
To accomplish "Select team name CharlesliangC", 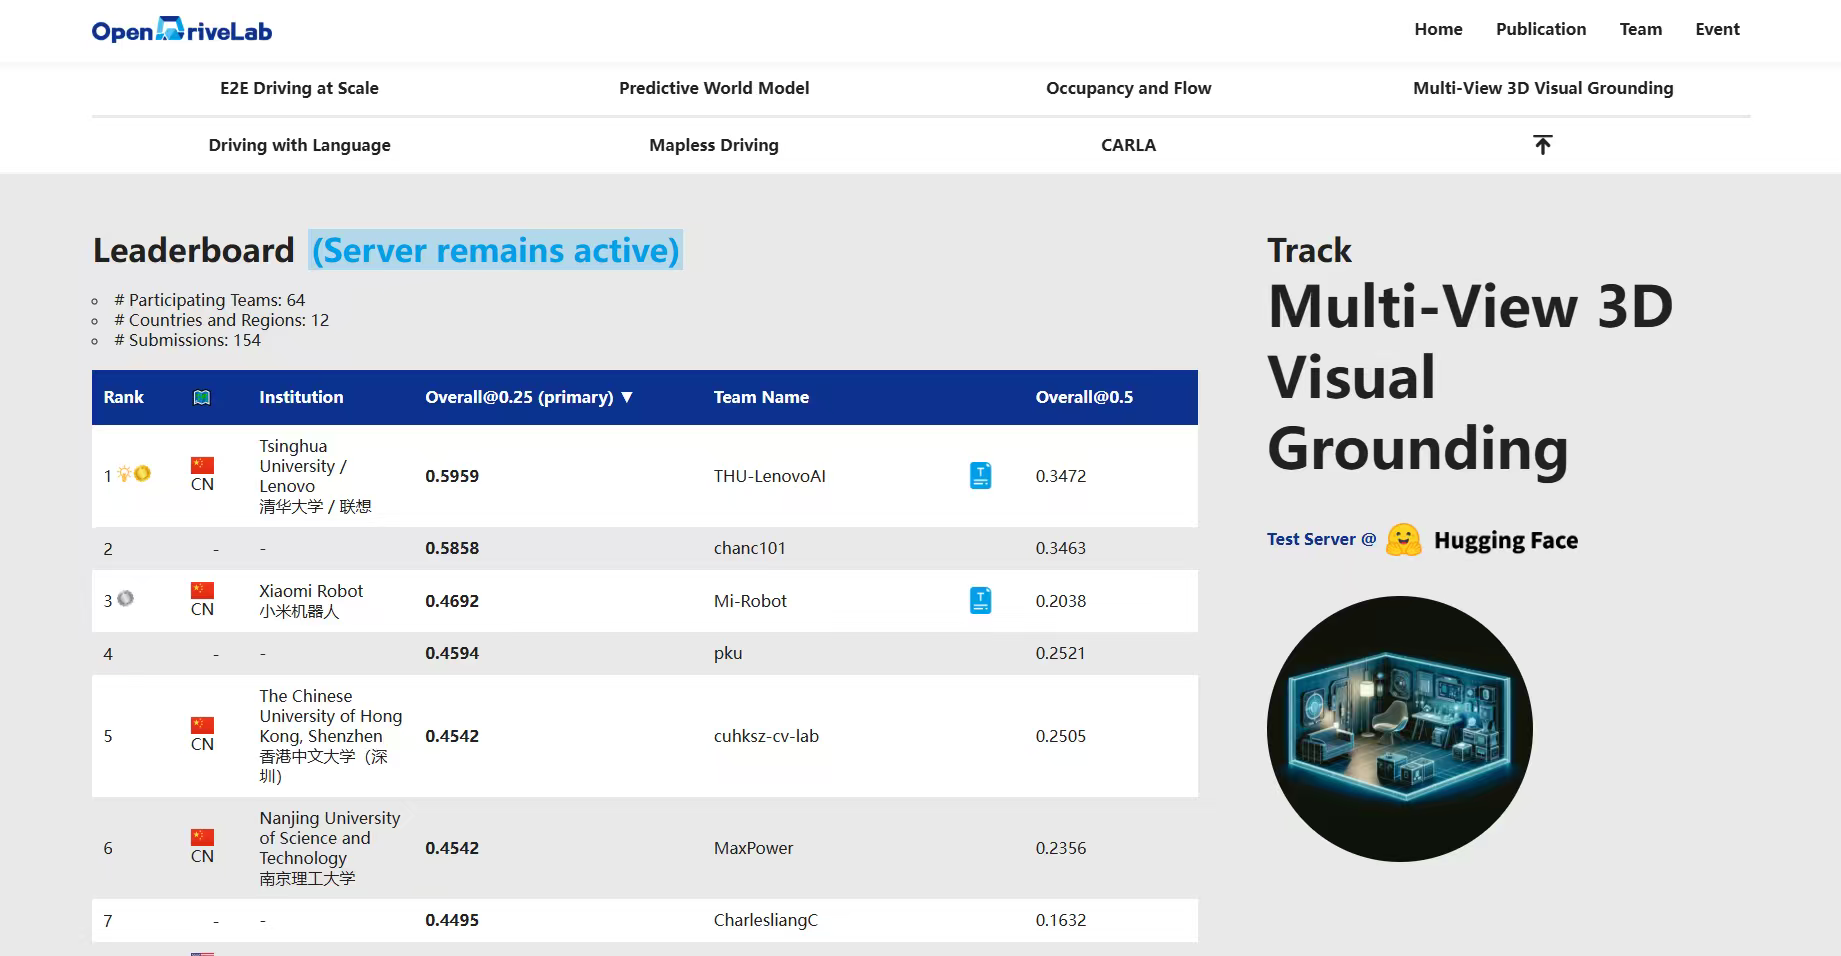I will (x=765, y=920).
